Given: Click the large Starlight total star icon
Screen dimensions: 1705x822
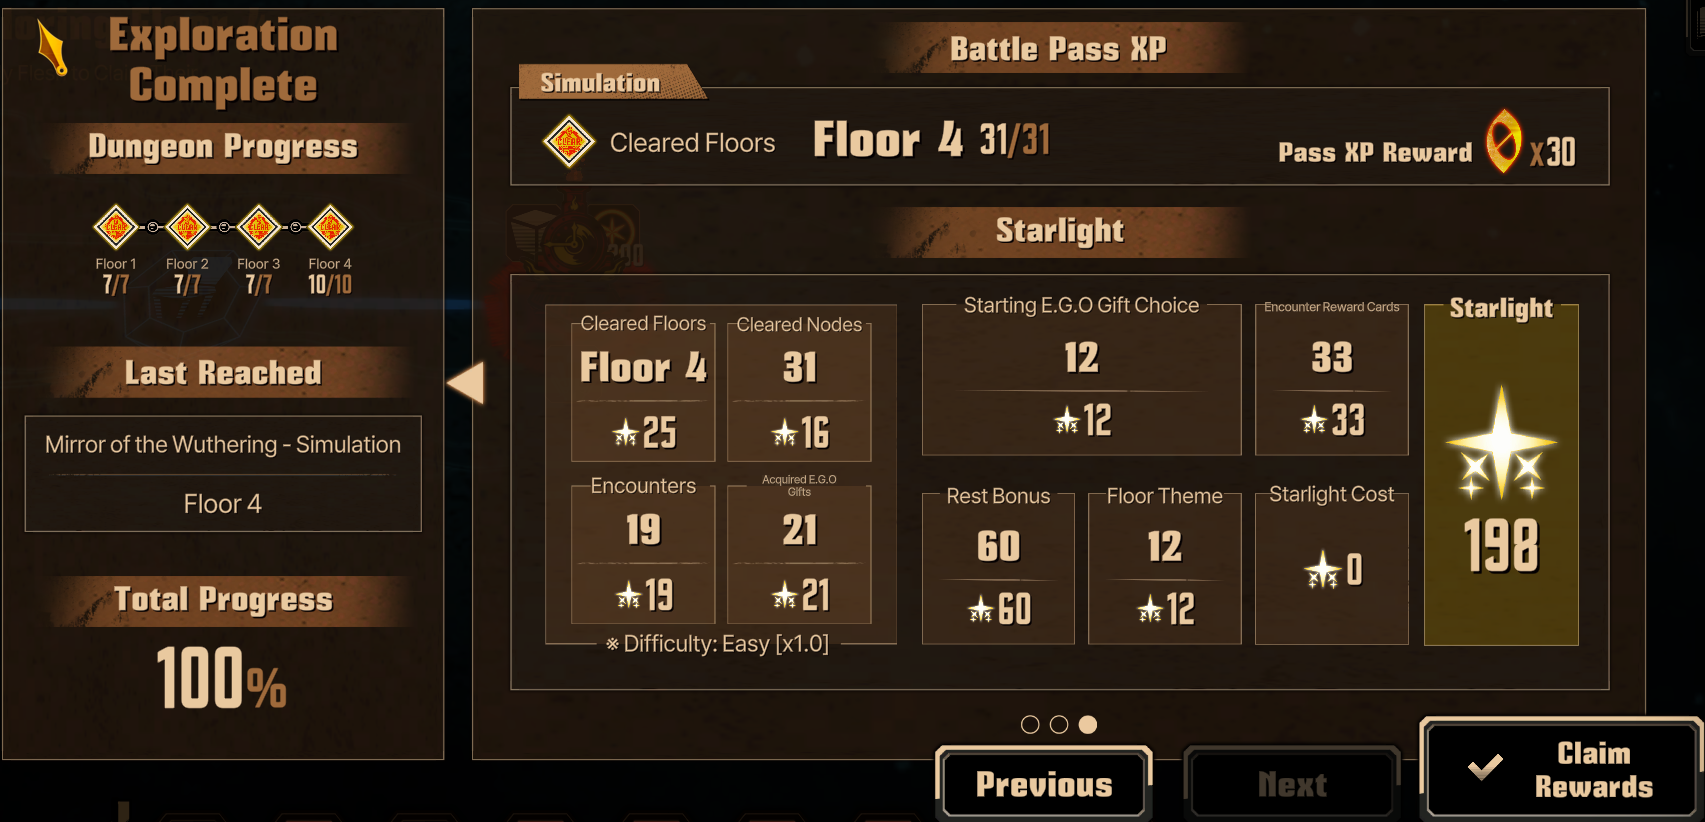Looking at the screenshot, I should pyautogui.click(x=1501, y=444).
